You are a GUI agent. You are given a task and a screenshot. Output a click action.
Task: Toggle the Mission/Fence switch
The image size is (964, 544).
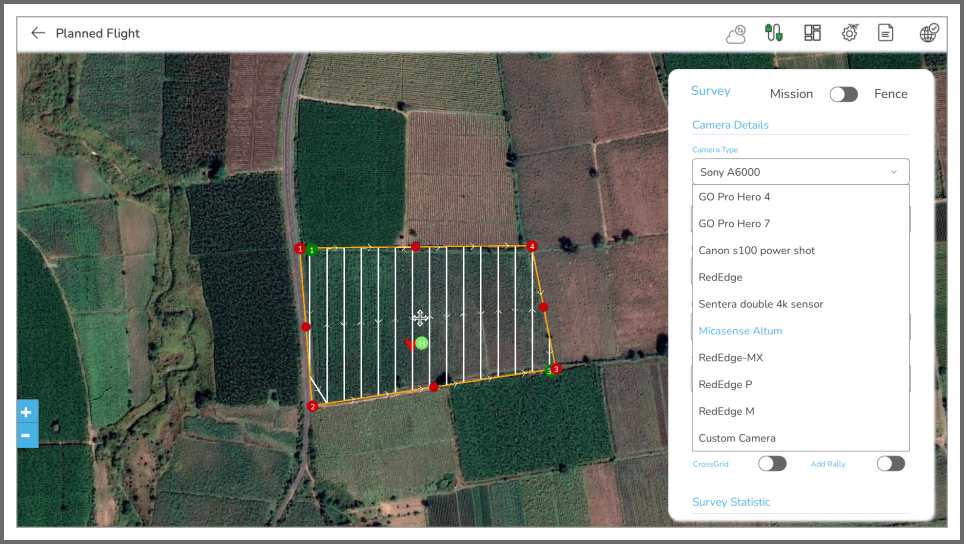(843, 94)
